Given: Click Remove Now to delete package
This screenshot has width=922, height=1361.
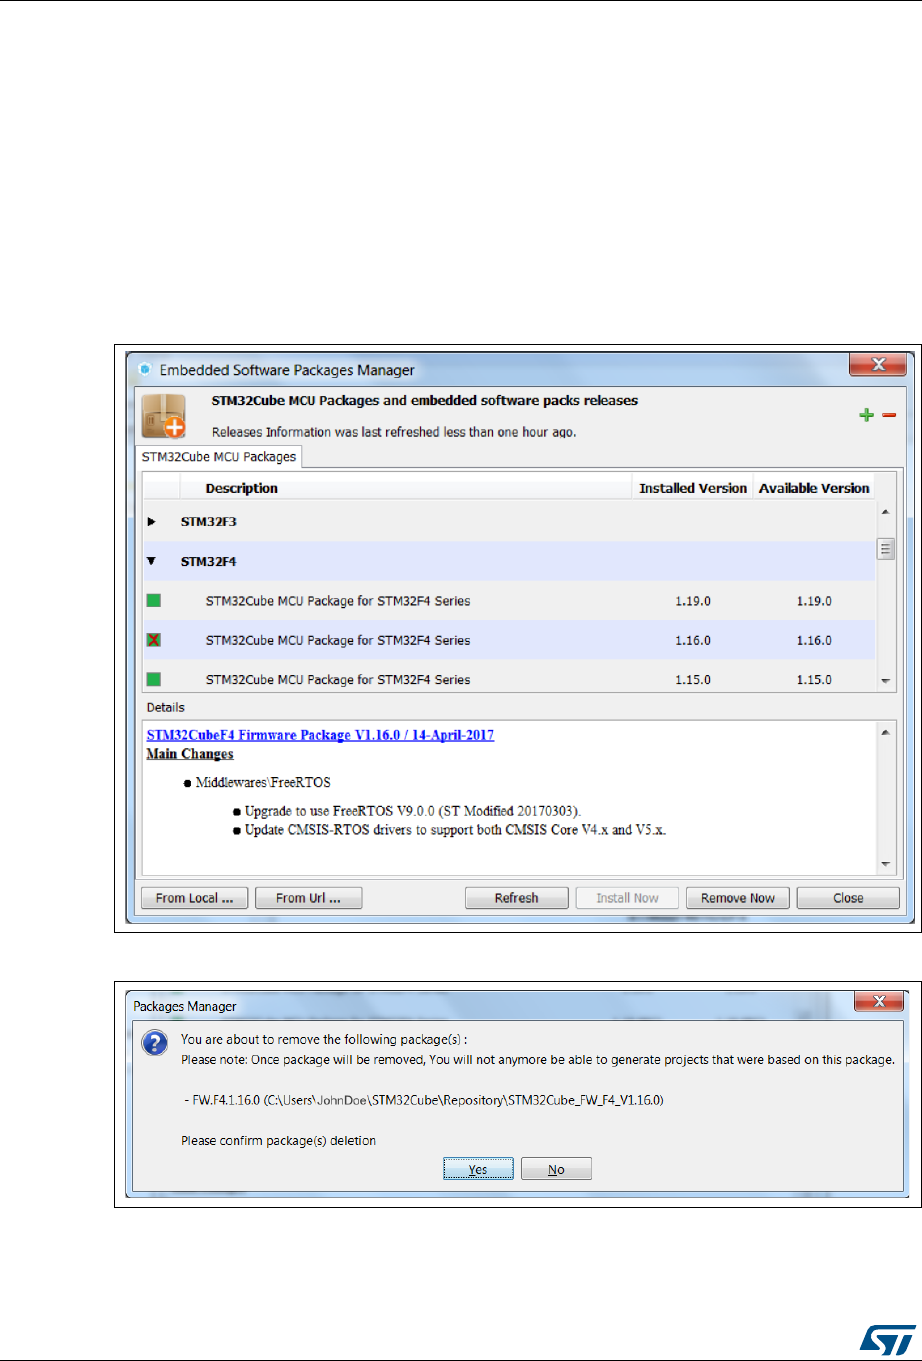Looking at the screenshot, I should [x=738, y=898].
